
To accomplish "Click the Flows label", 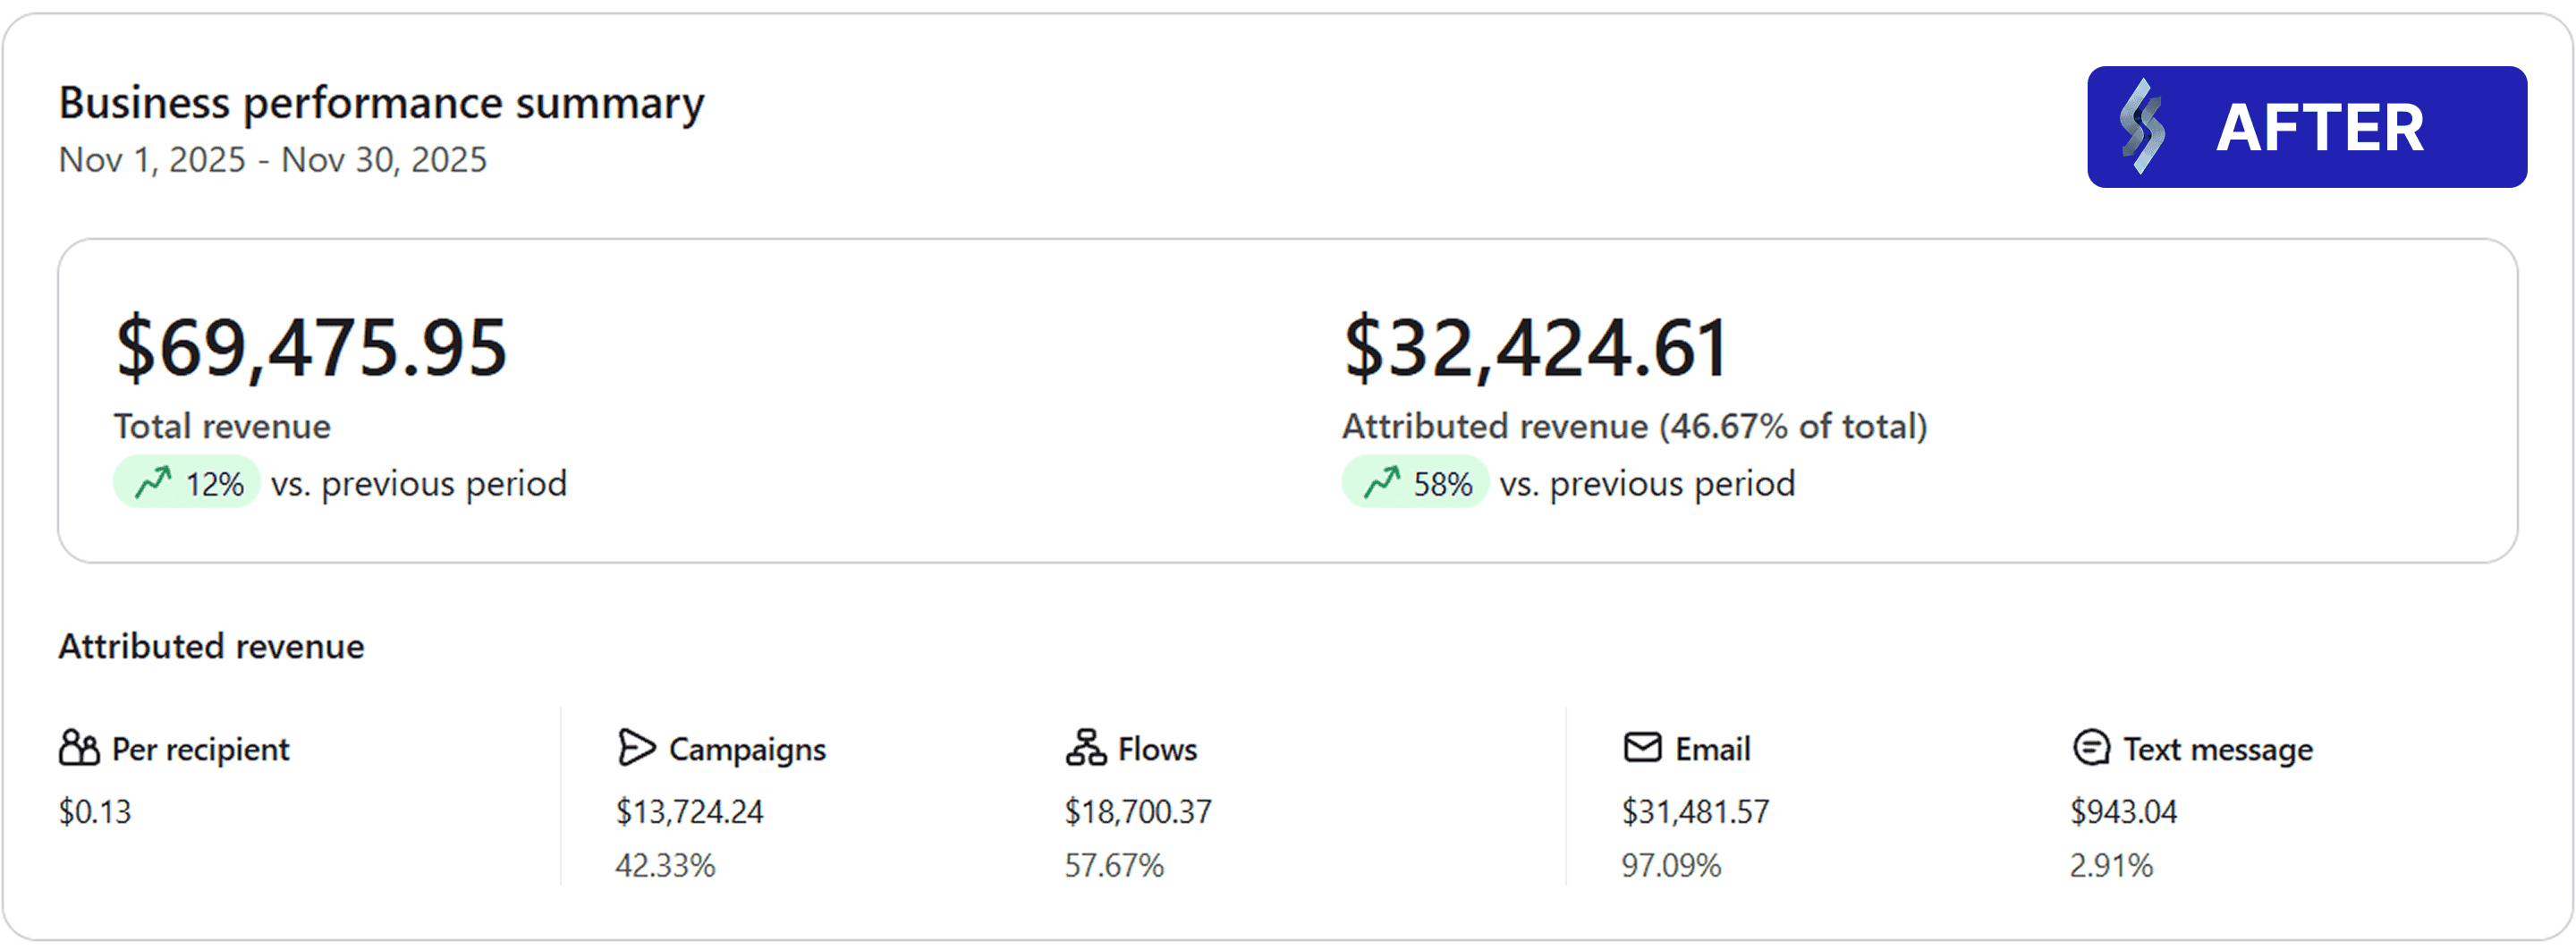I will pos(1157,750).
